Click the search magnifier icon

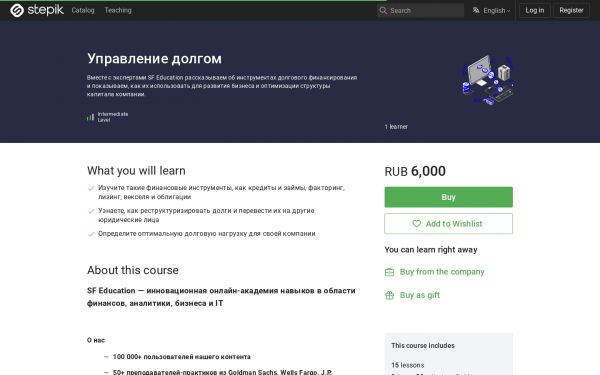(383, 10)
